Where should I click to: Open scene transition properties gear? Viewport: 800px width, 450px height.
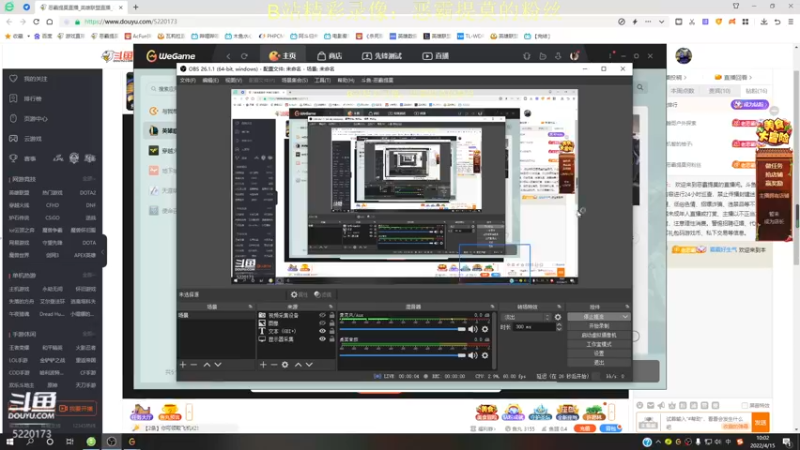point(558,317)
